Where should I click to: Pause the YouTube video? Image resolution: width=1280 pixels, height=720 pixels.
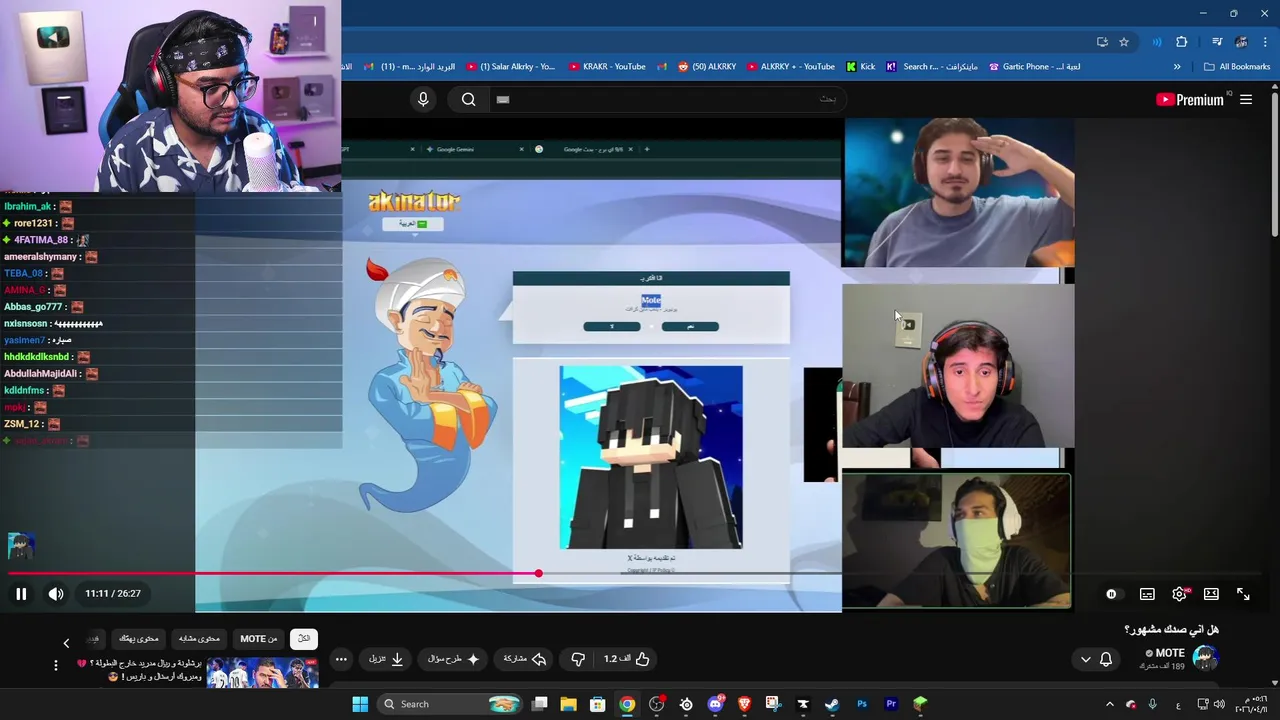click(x=21, y=594)
